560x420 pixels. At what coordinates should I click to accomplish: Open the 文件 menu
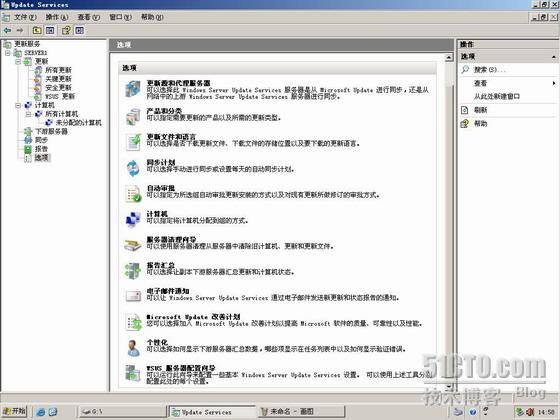point(25,17)
